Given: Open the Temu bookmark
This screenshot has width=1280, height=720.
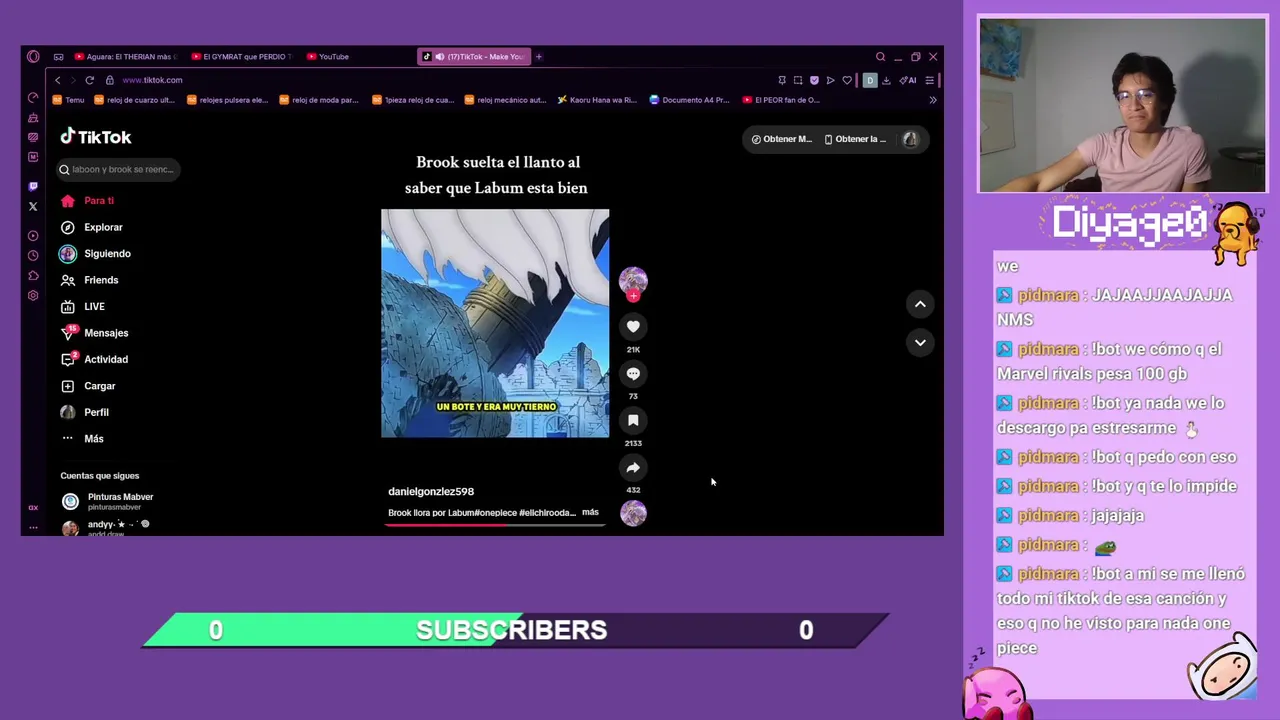Looking at the screenshot, I should point(69,100).
